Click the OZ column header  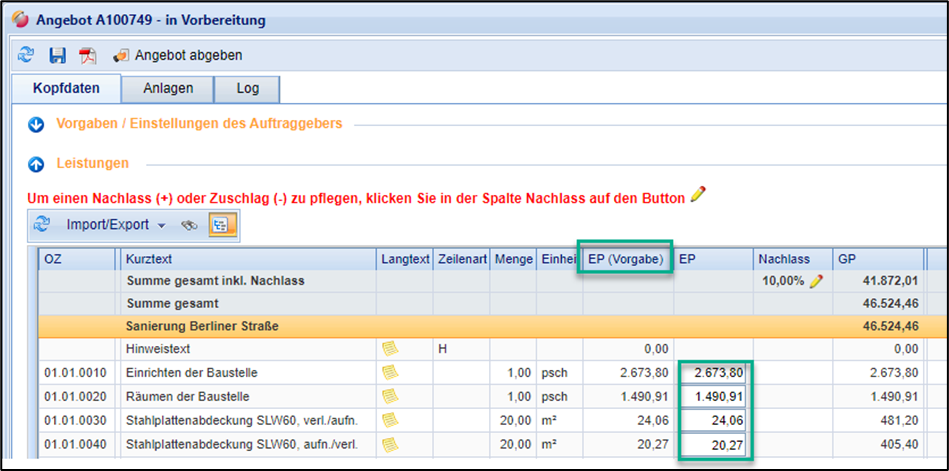pyautogui.click(x=76, y=259)
